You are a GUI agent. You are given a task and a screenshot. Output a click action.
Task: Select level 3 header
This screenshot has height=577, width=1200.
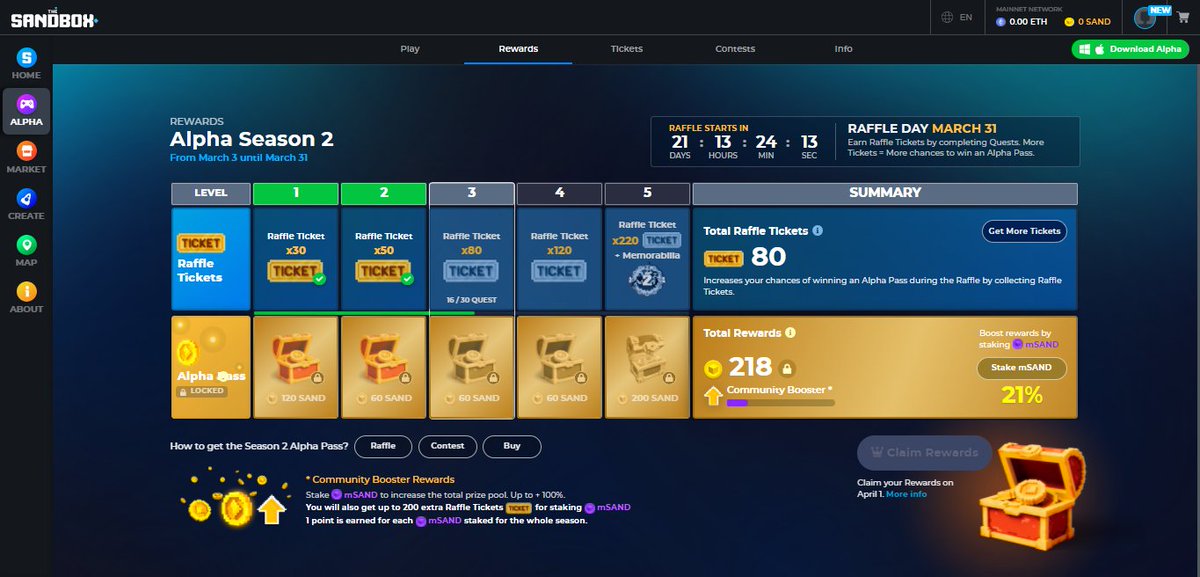pos(471,193)
